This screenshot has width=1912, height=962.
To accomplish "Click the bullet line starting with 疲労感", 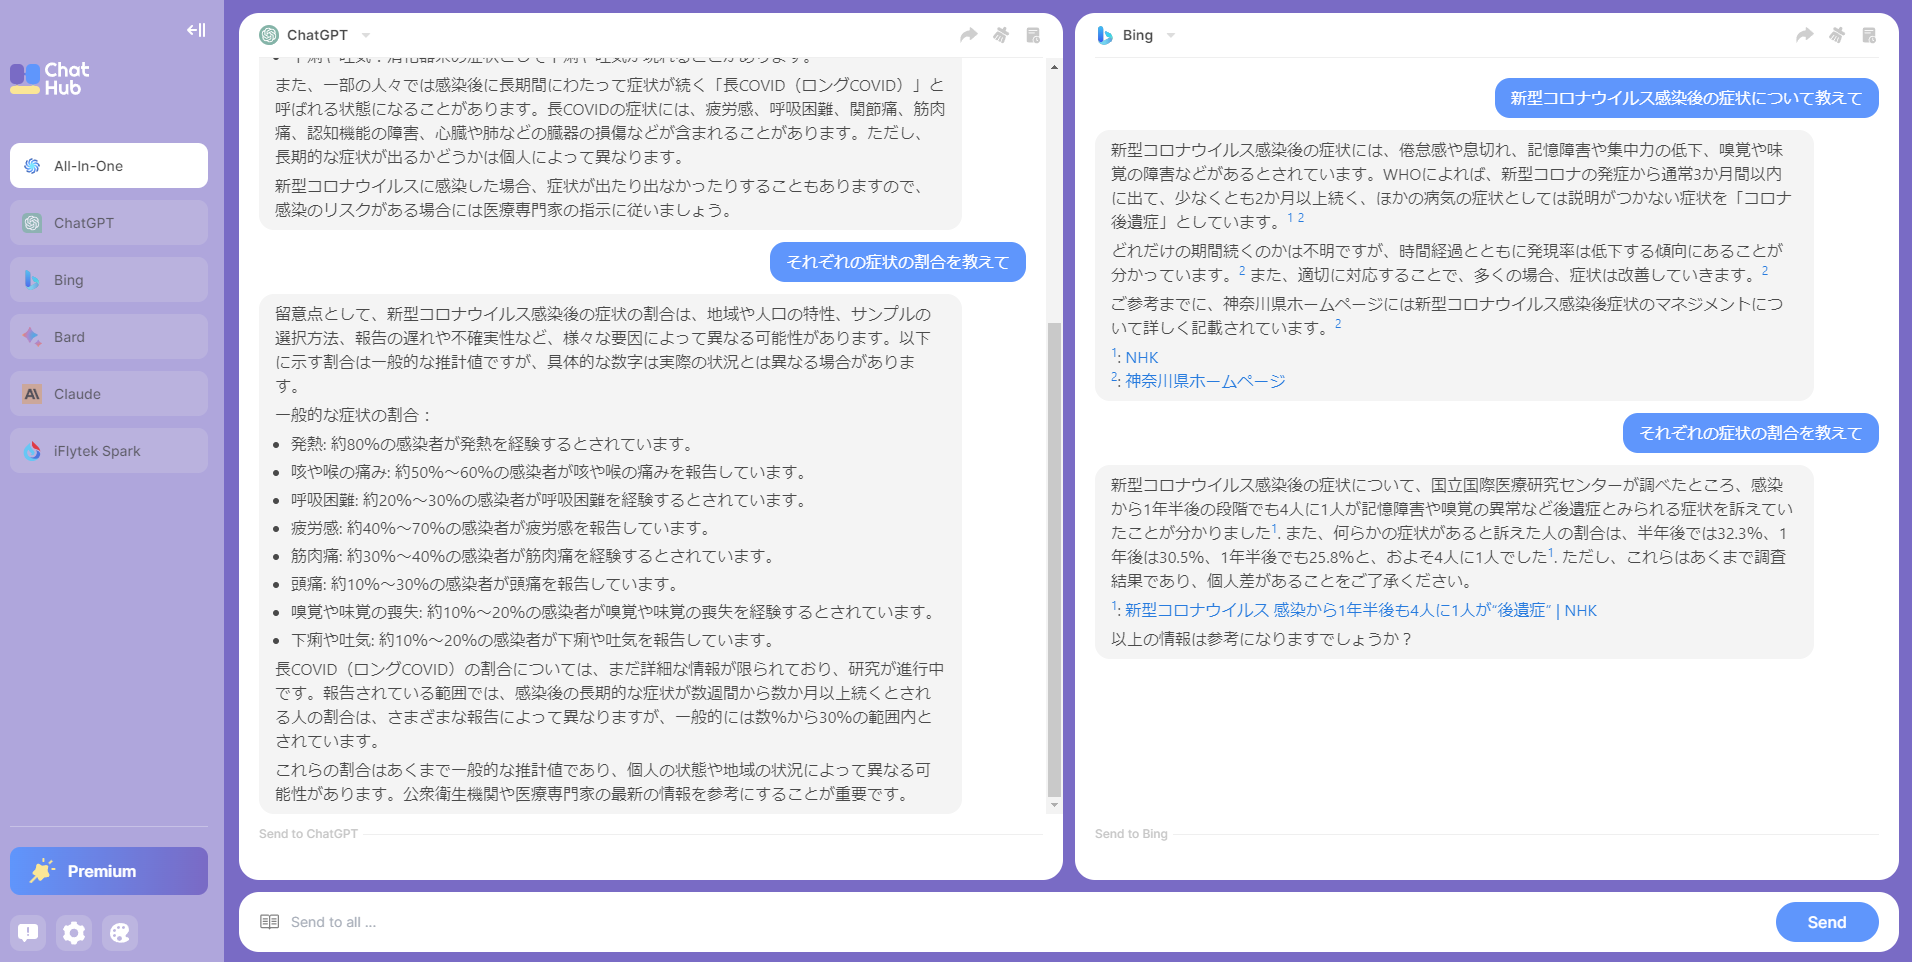I will click(501, 528).
